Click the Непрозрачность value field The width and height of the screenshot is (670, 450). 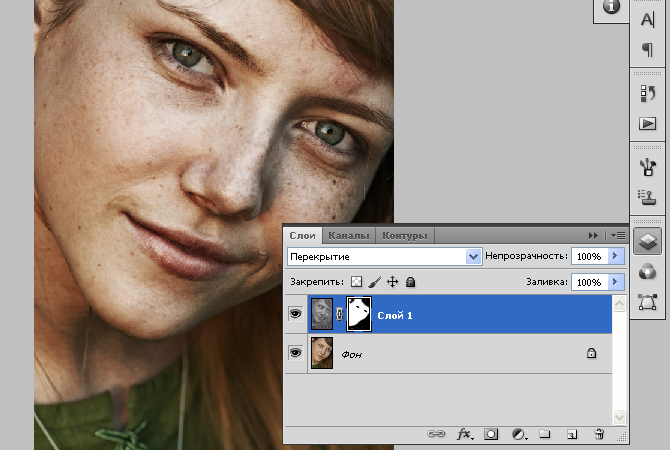pyautogui.click(x=590, y=256)
